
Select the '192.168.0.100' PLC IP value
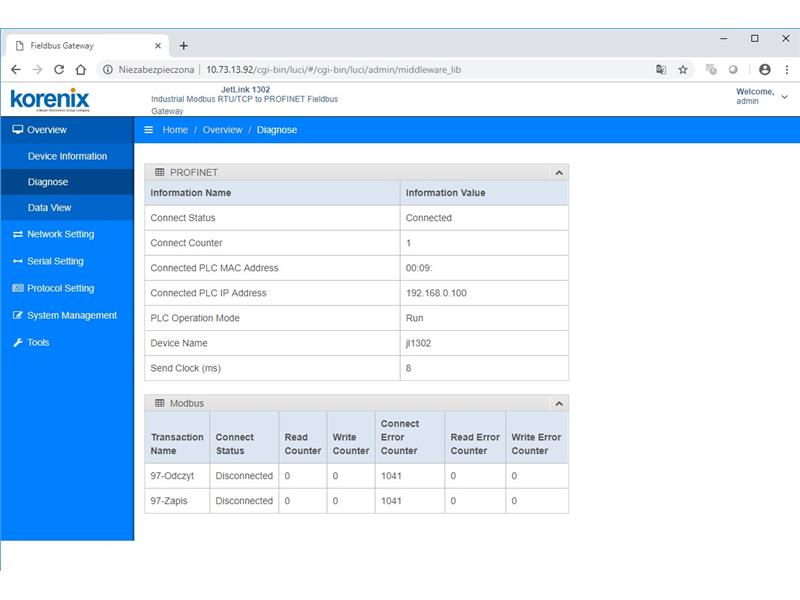[x=436, y=293]
